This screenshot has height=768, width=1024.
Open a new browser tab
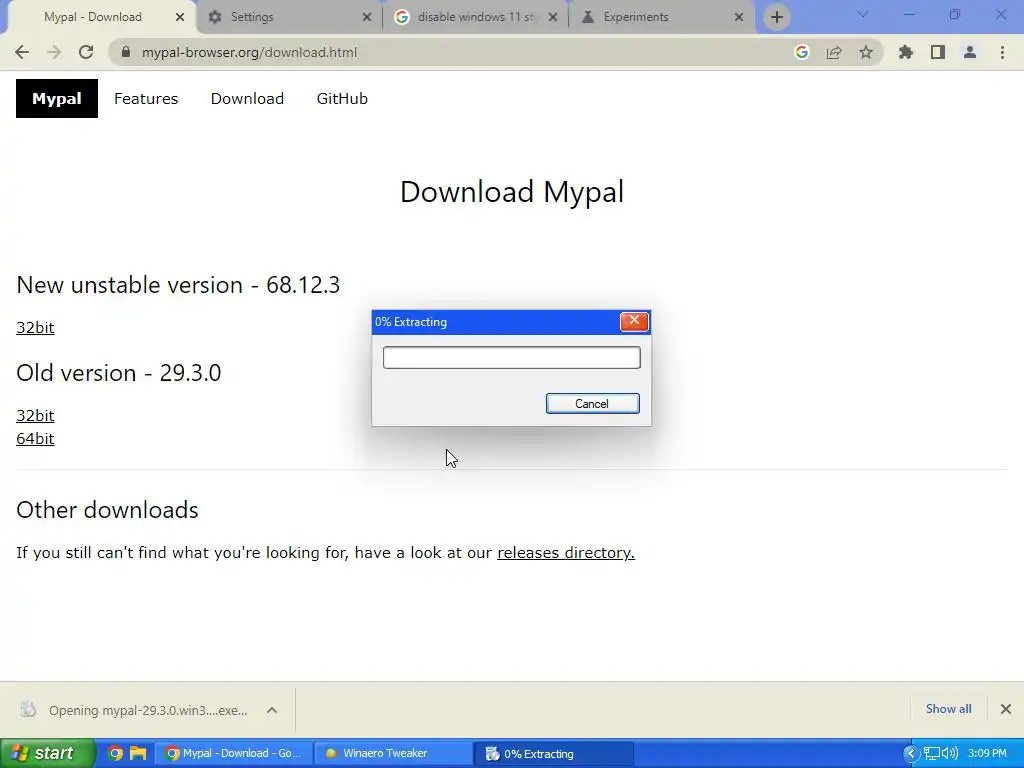tap(776, 17)
